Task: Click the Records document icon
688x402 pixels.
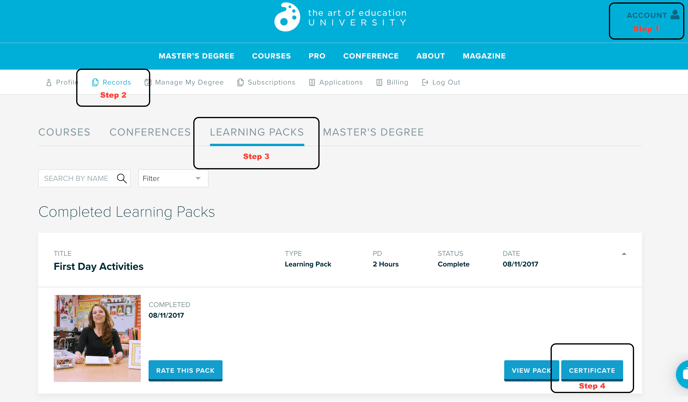Action: [x=95, y=83]
